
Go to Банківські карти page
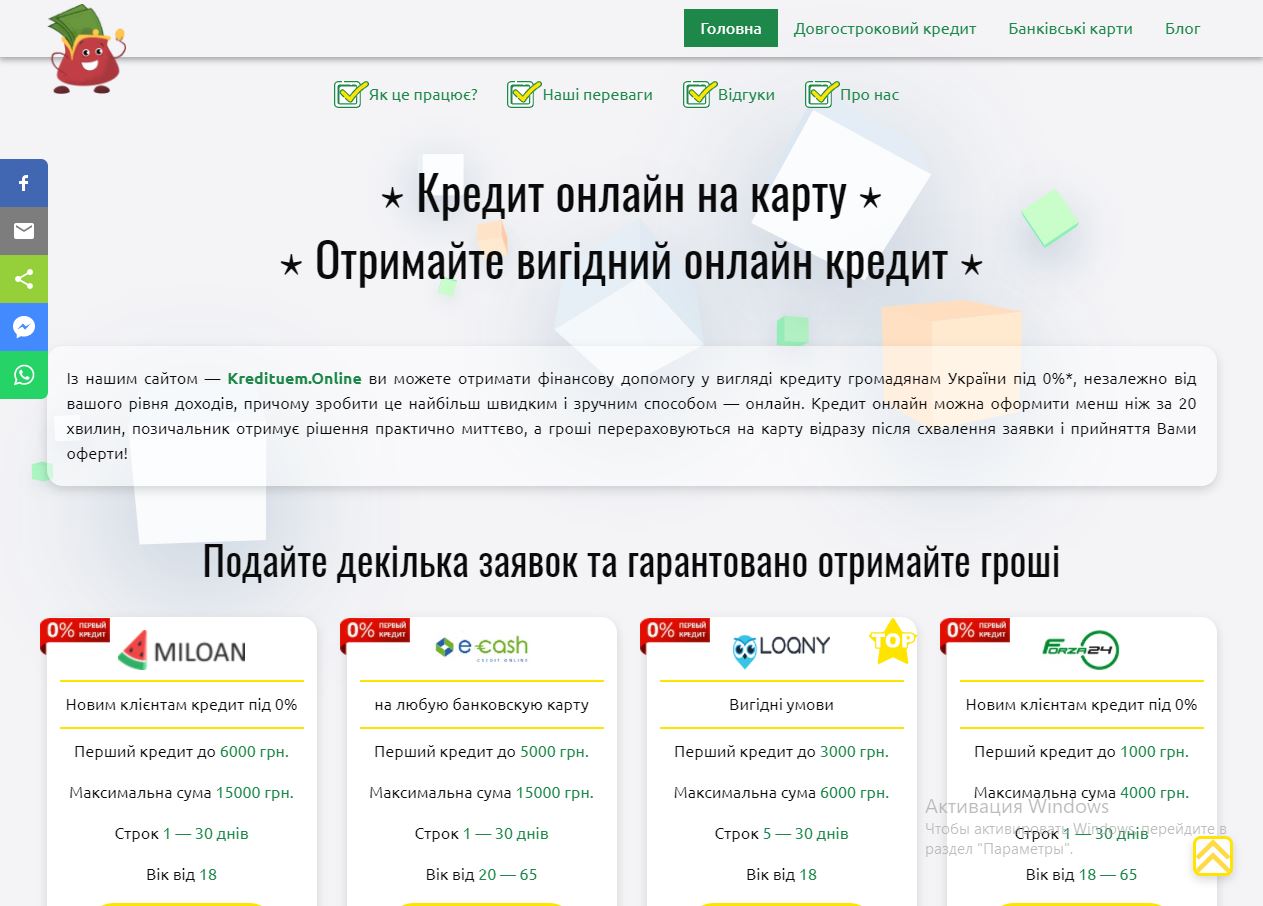tap(1070, 28)
